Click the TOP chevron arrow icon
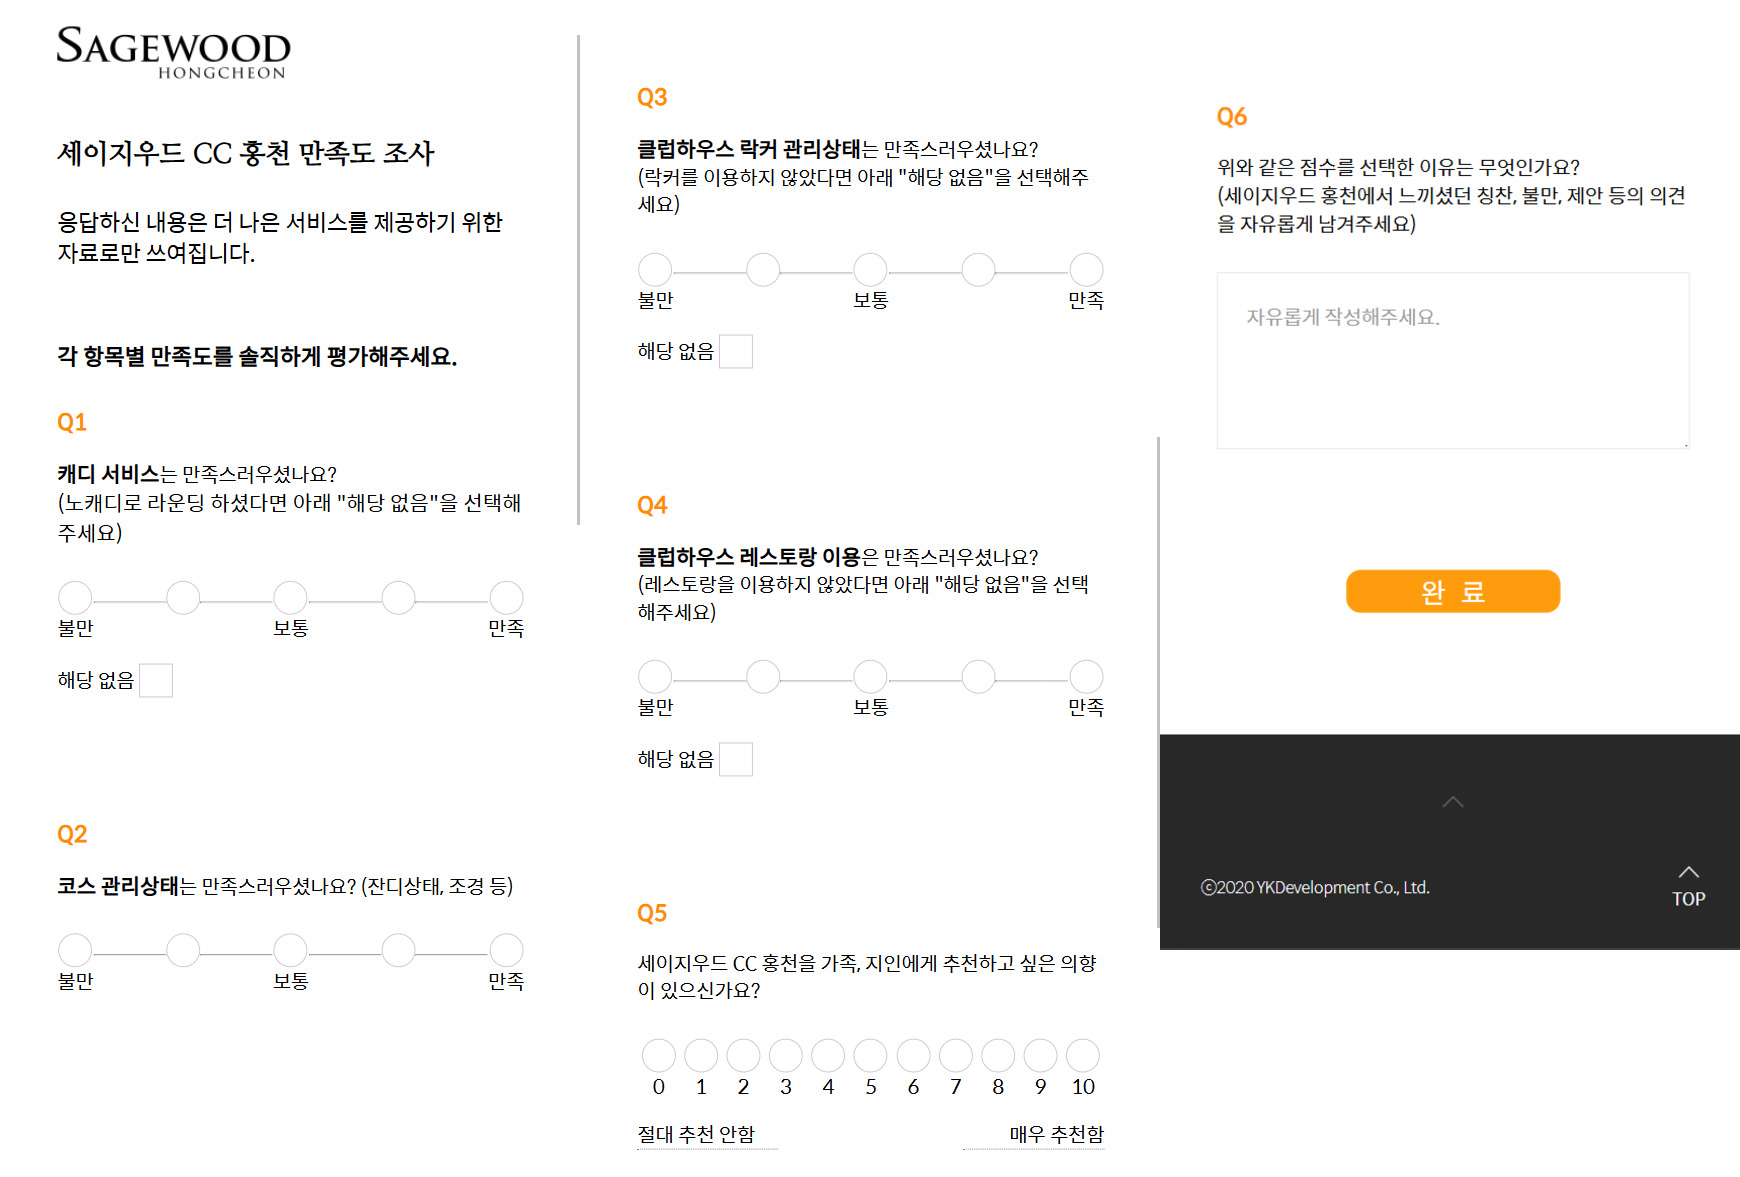 coord(1688,872)
